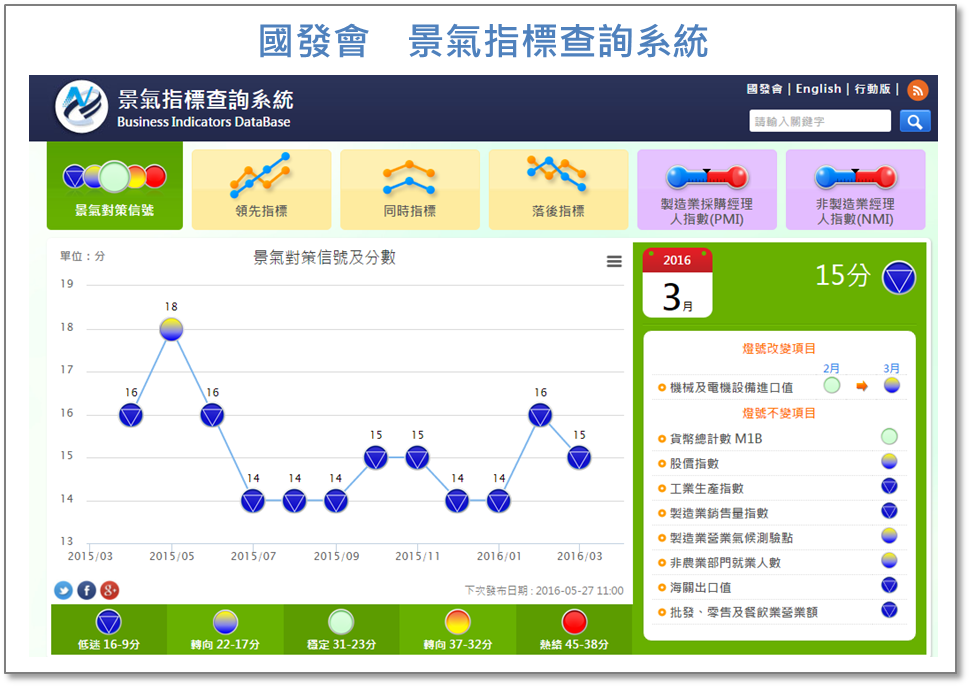The width and height of the screenshot is (970, 687).
Task: Open the 3月 calendar month selector
Action: (x=678, y=285)
